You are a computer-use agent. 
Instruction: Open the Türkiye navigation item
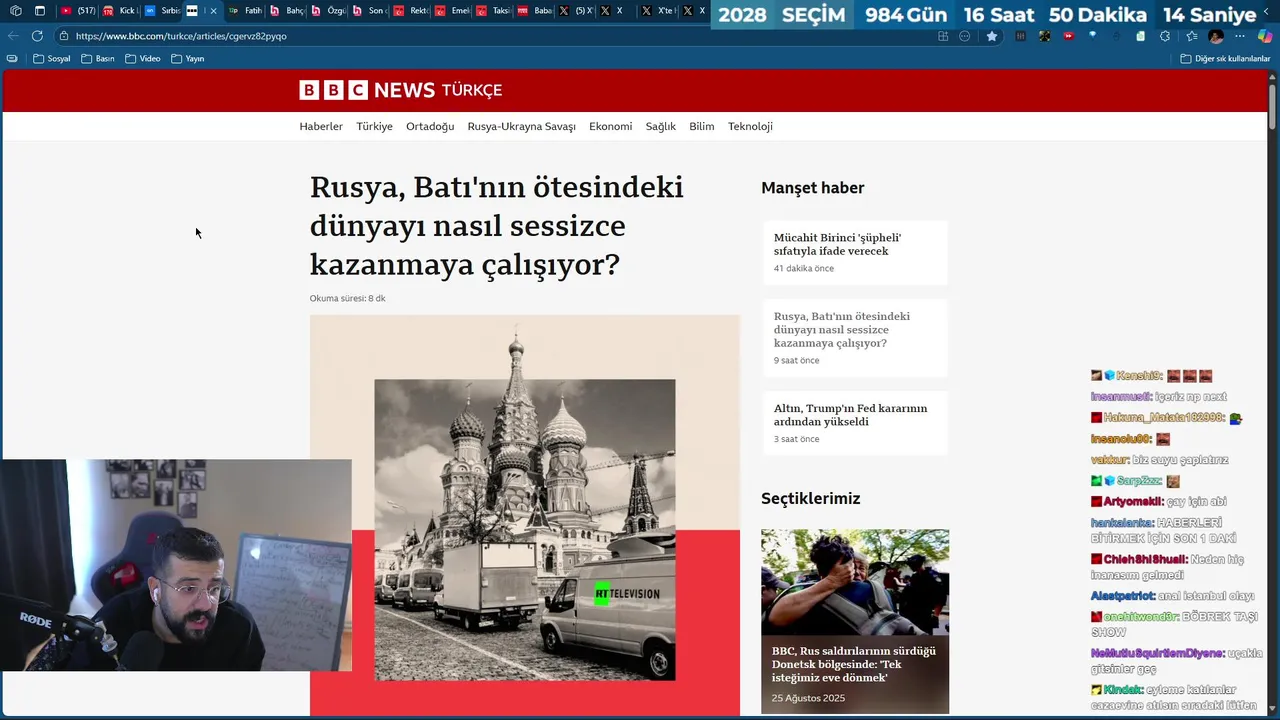coord(374,126)
